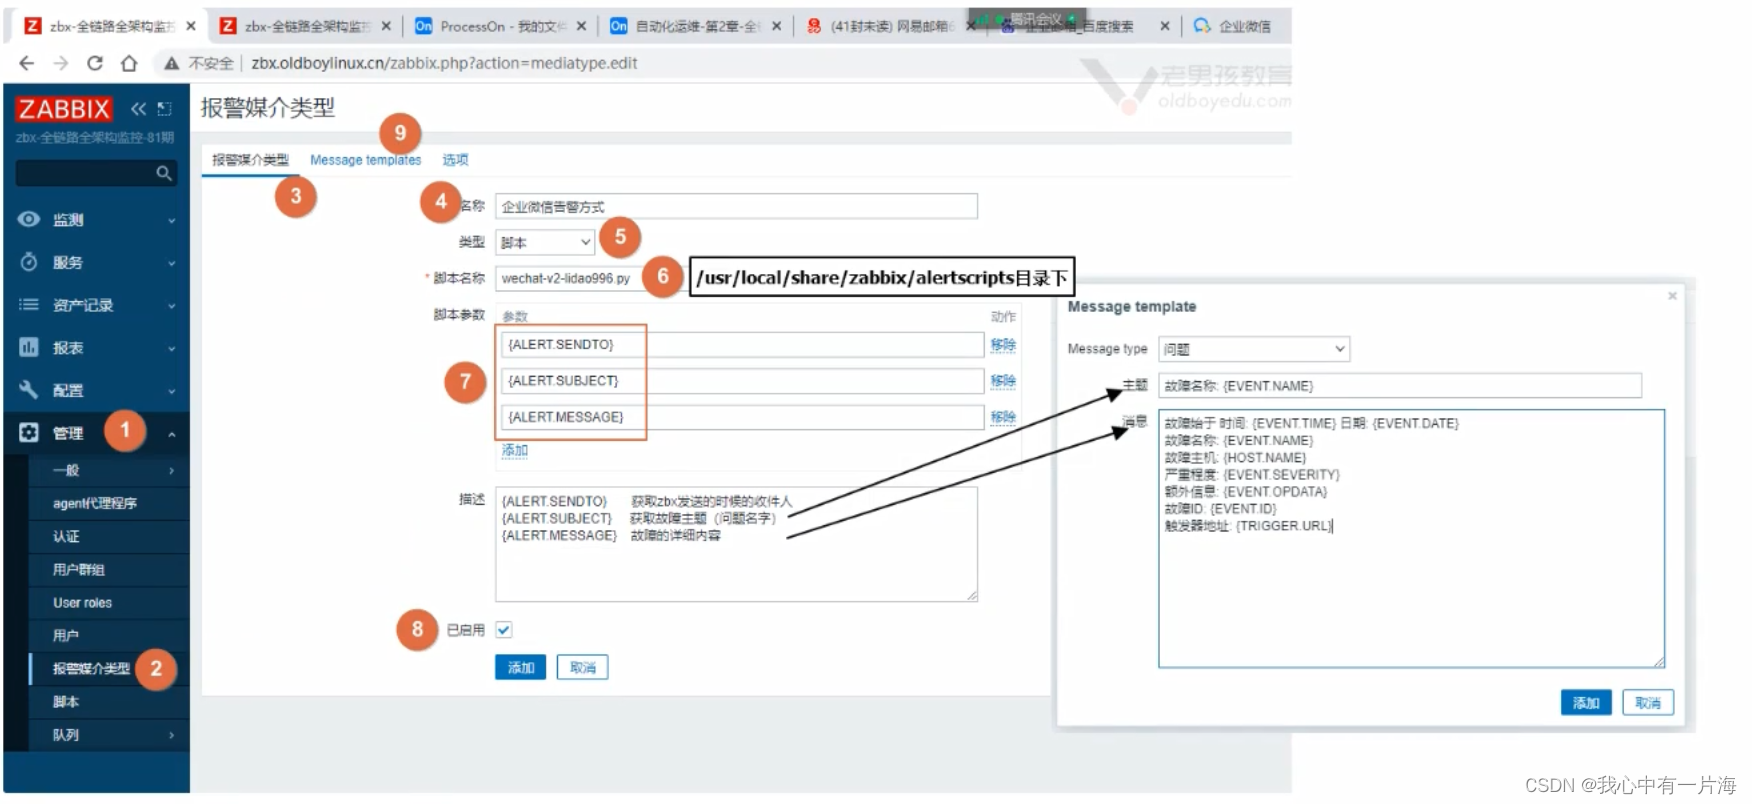Switch to the Message templates tab
The height and width of the screenshot is (804, 1752).
point(366,160)
